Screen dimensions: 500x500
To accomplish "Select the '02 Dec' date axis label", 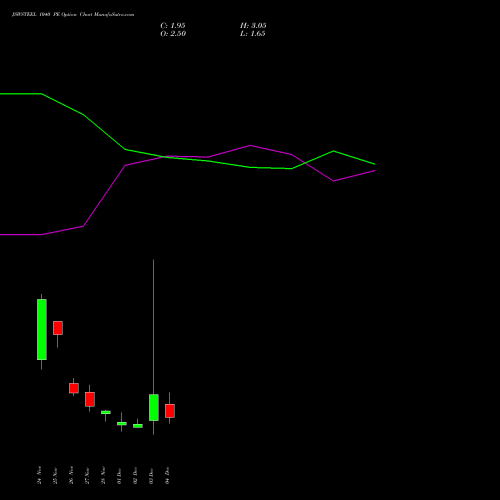I will 135,476.
